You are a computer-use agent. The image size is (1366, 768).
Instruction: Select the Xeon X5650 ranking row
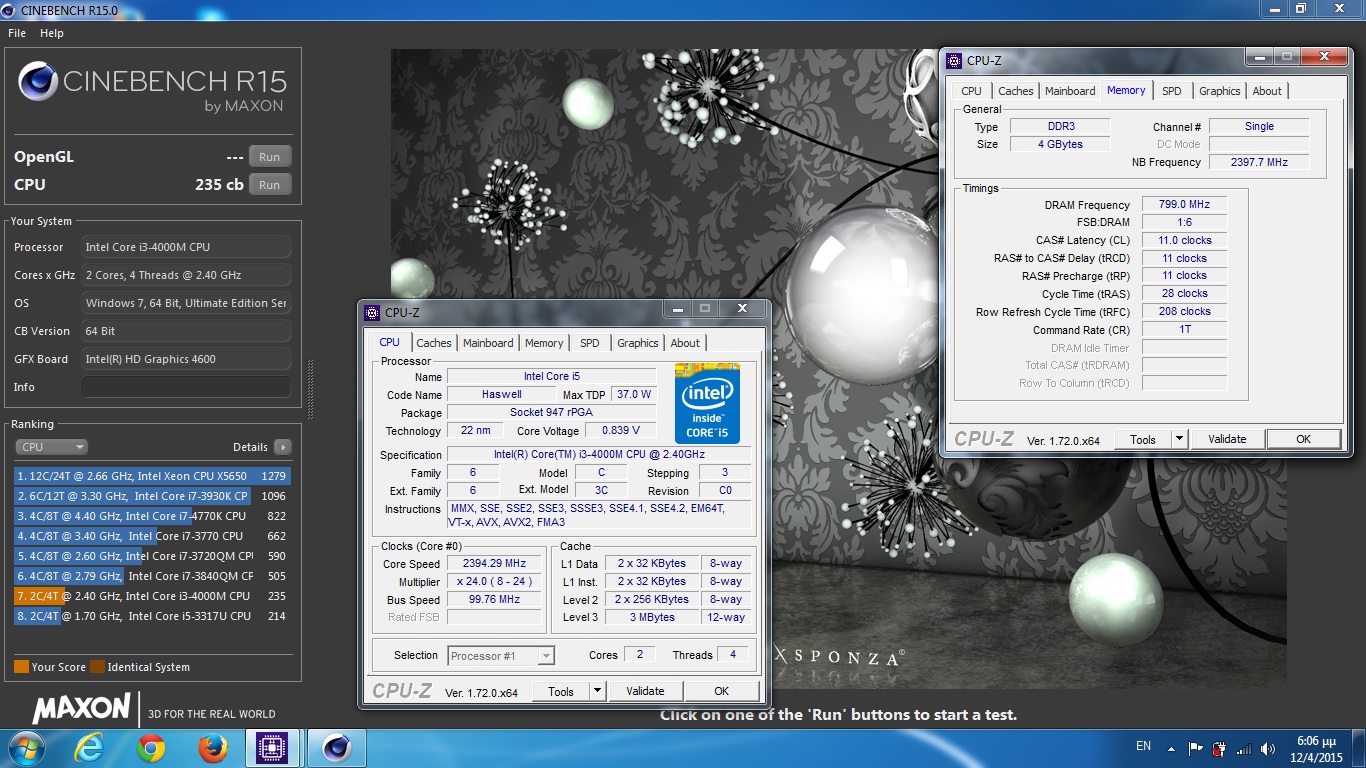click(152, 476)
